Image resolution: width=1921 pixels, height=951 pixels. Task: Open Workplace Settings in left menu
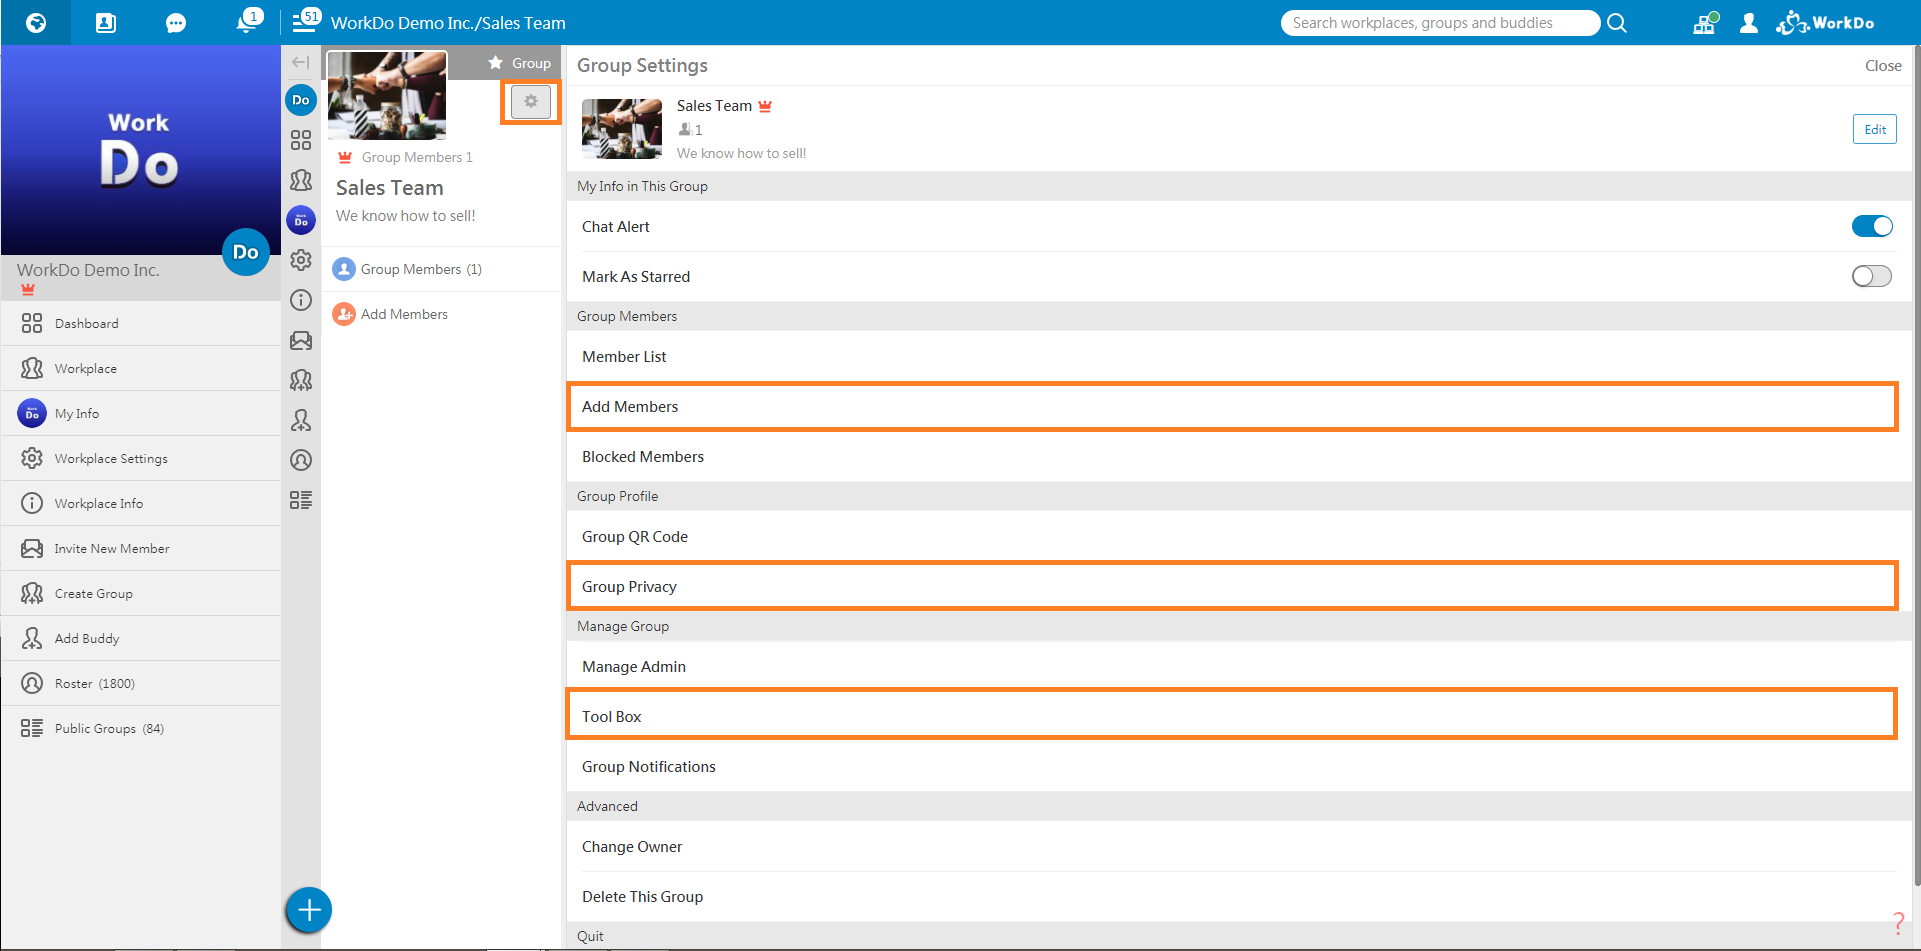click(x=141, y=459)
